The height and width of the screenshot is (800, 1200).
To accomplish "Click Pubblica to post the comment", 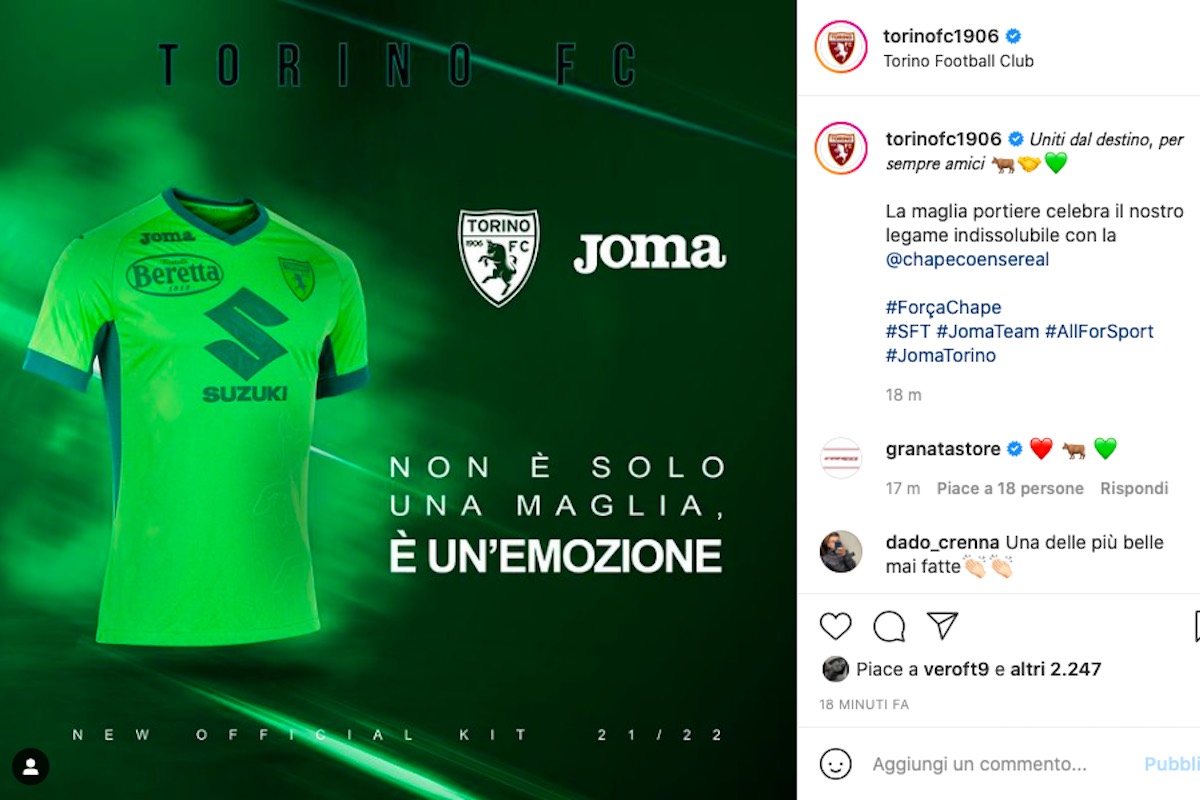I will pyautogui.click(x=1172, y=764).
